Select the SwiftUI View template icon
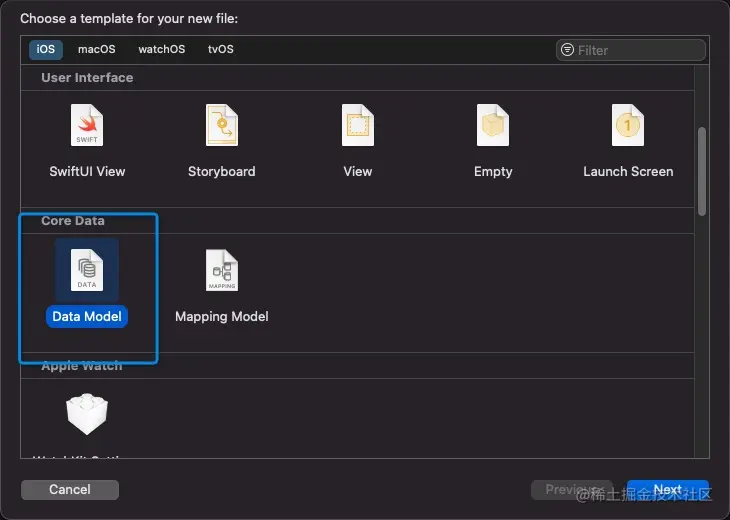This screenshot has height=520, width=730. pos(87,126)
